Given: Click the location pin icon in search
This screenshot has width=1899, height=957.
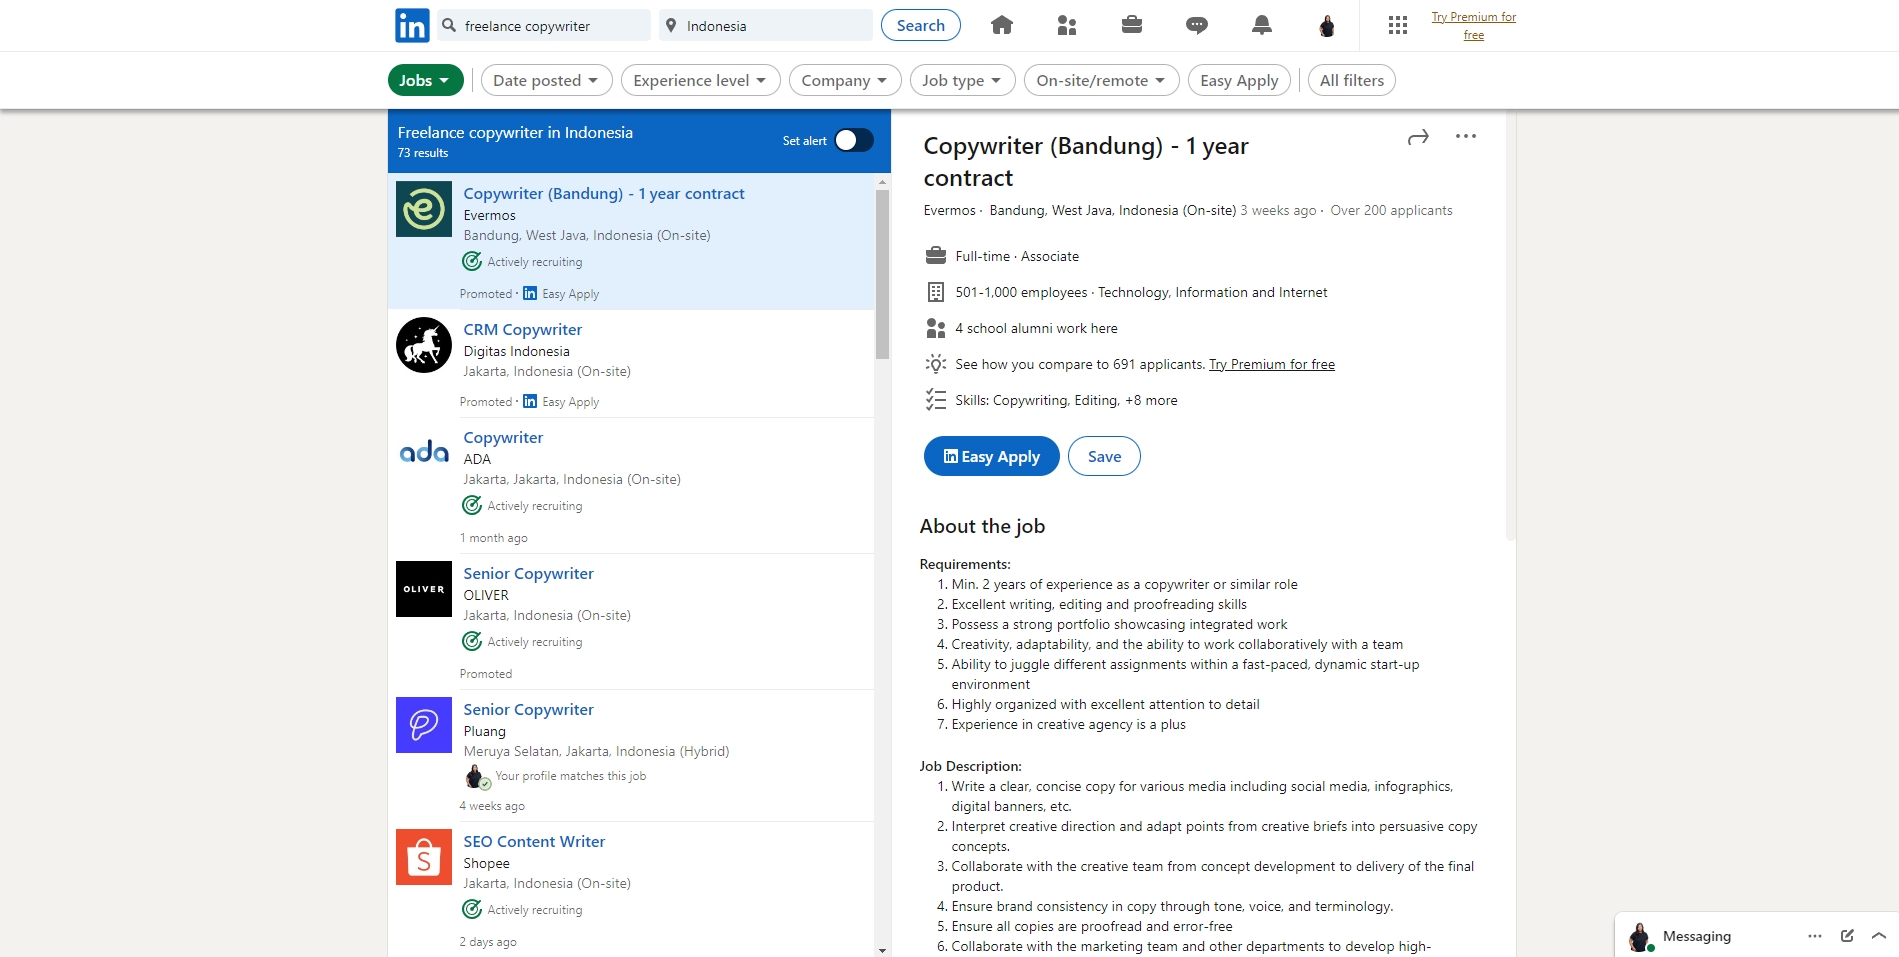Looking at the screenshot, I should [x=670, y=25].
